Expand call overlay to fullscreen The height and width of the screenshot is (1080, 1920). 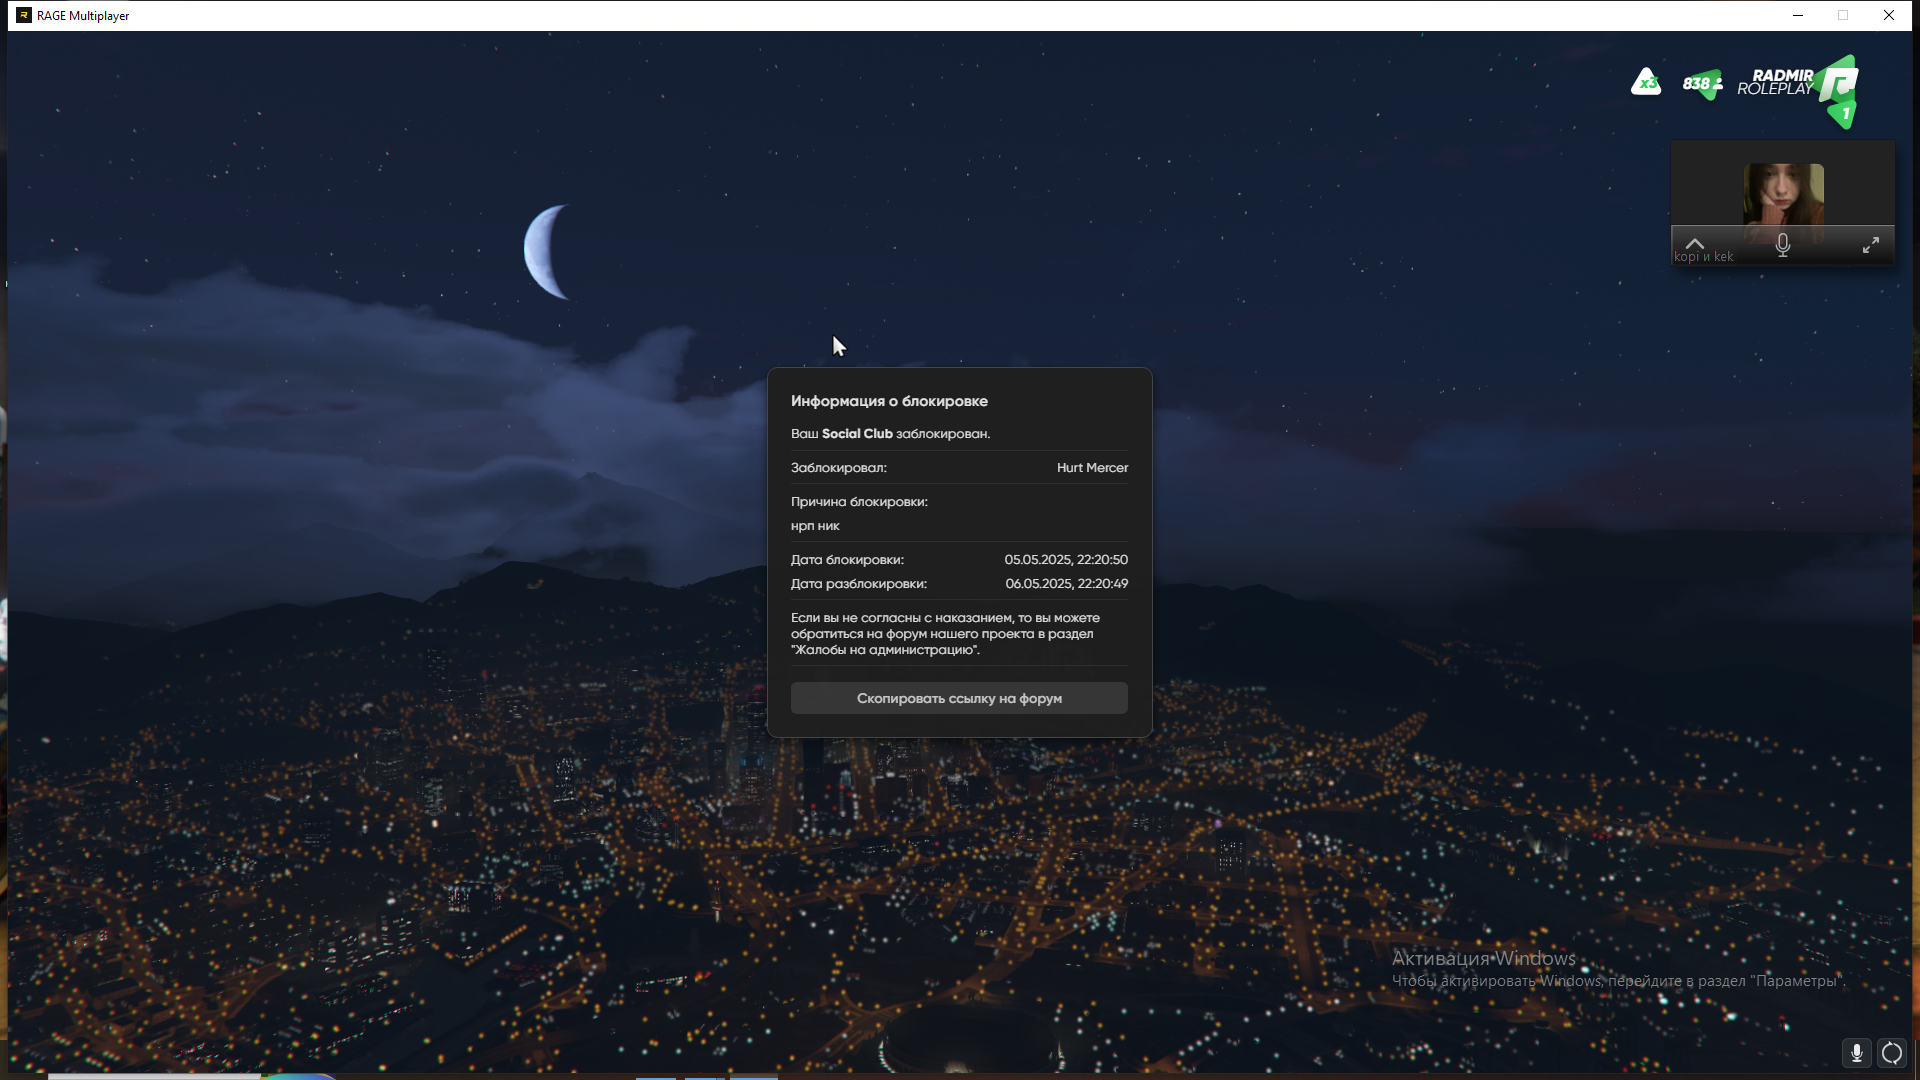1870,245
